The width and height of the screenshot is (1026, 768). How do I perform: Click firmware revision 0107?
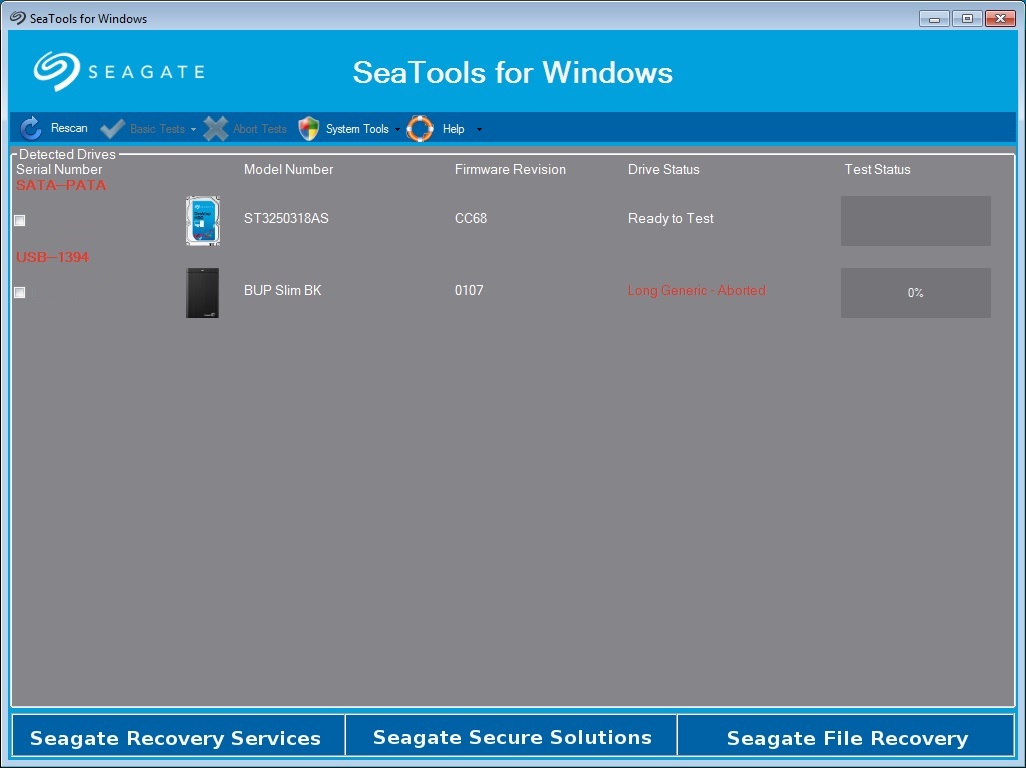tap(469, 290)
